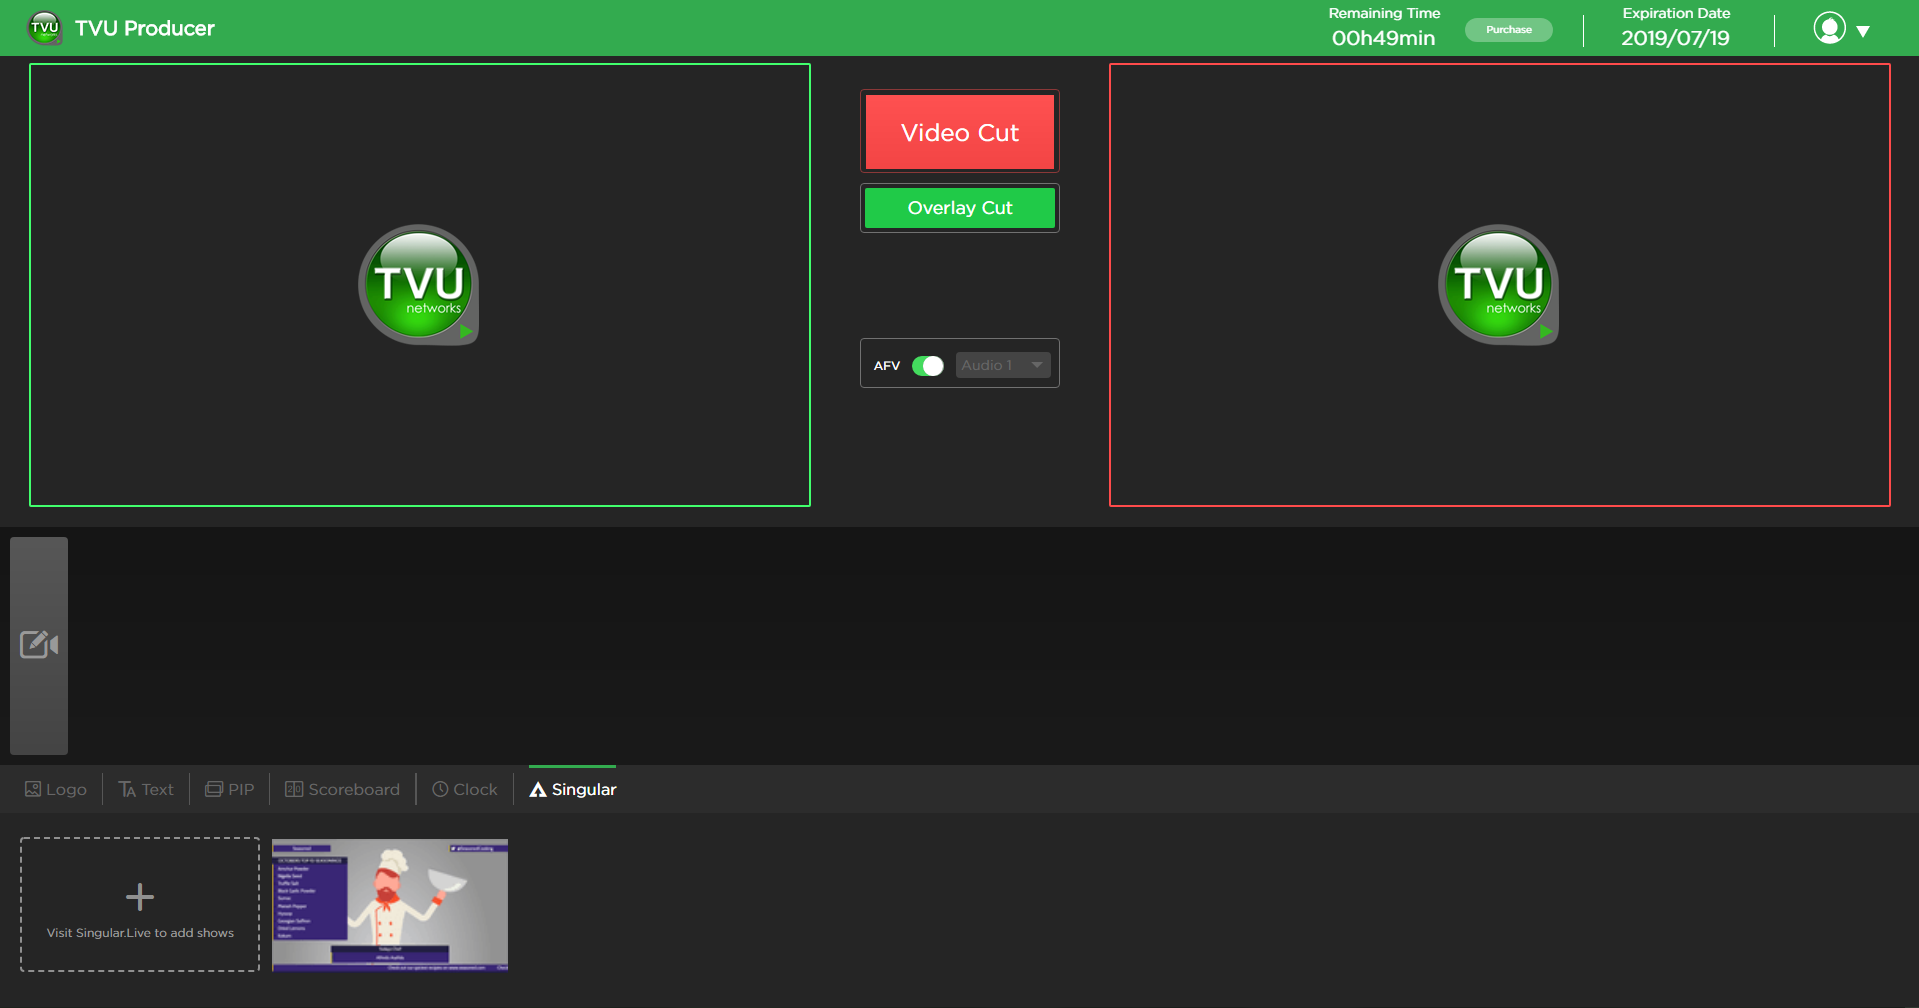Toggle the AFV switch
The image size is (1919, 1008).
pos(927,366)
